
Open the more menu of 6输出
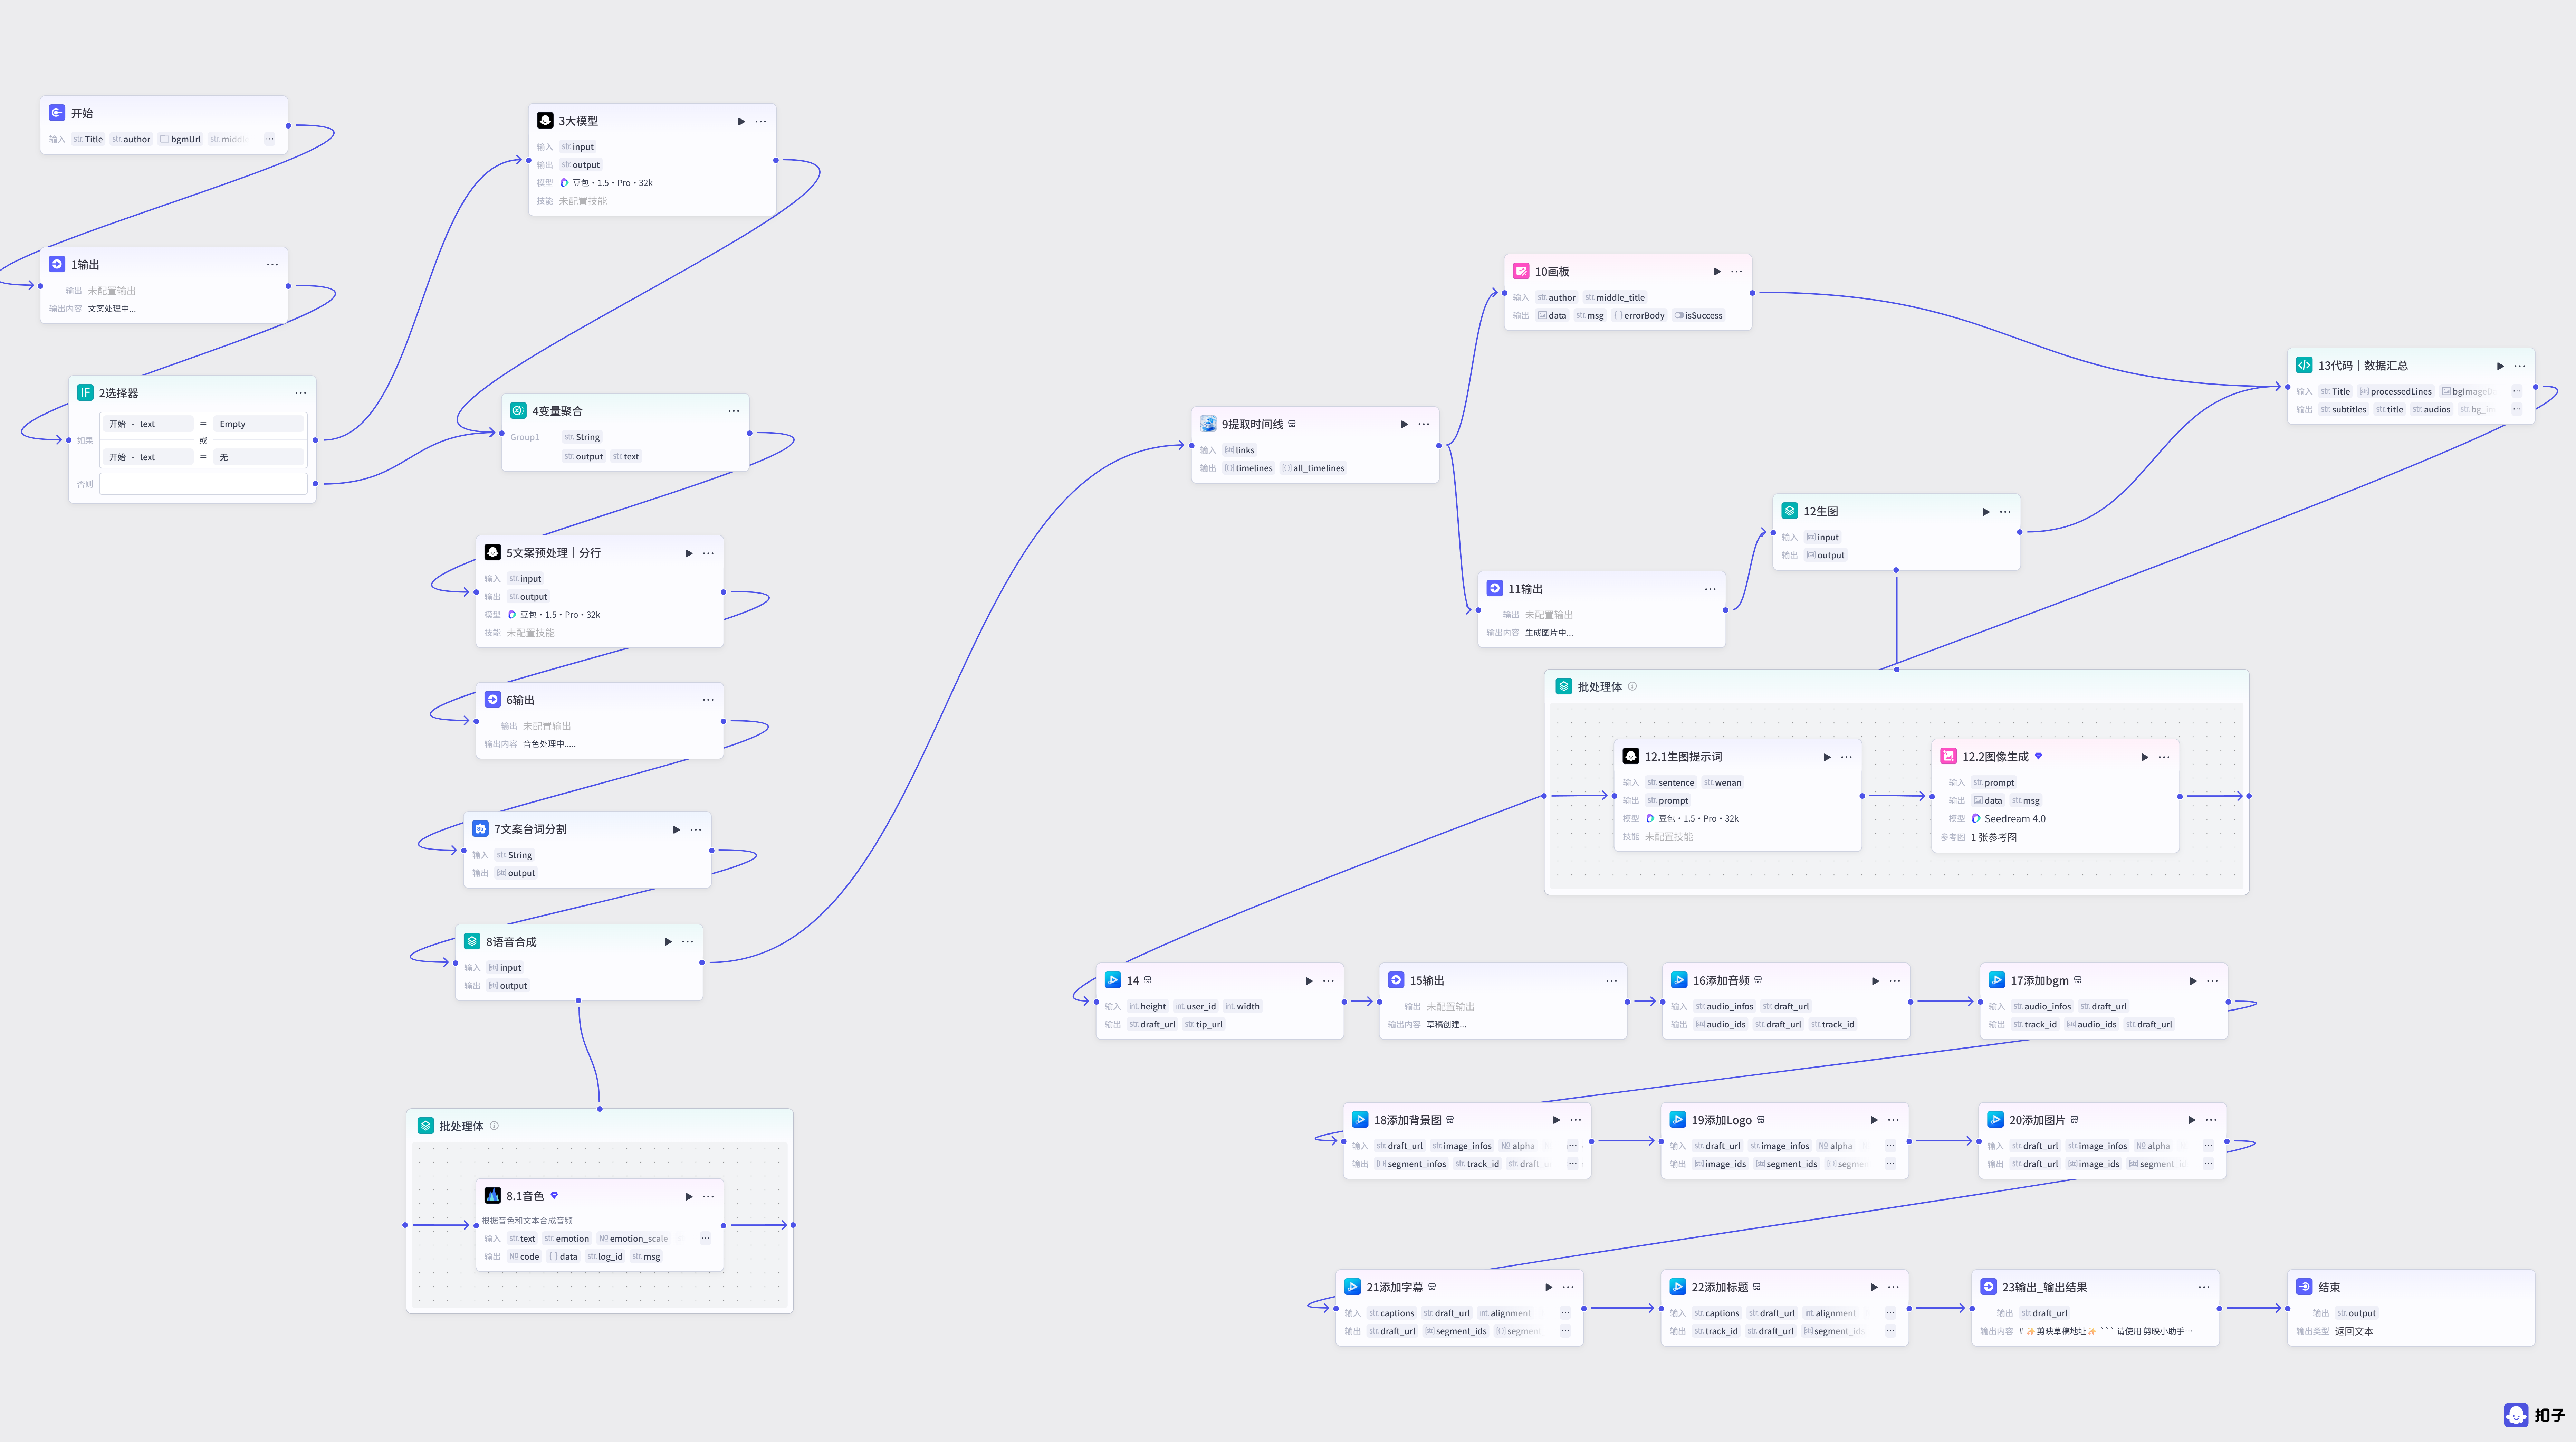coord(708,700)
